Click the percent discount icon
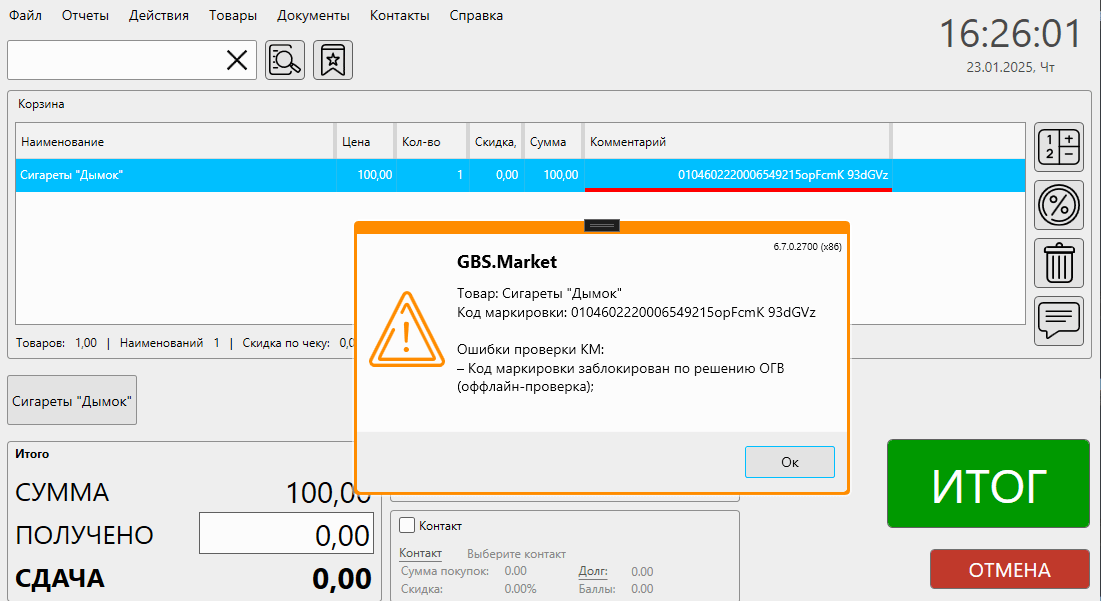 [x=1059, y=206]
